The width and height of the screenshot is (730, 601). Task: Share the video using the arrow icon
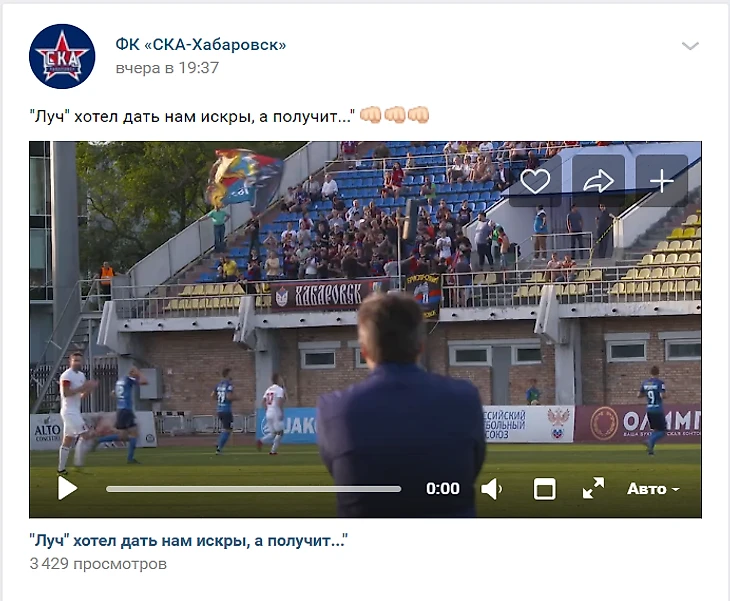pos(598,181)
